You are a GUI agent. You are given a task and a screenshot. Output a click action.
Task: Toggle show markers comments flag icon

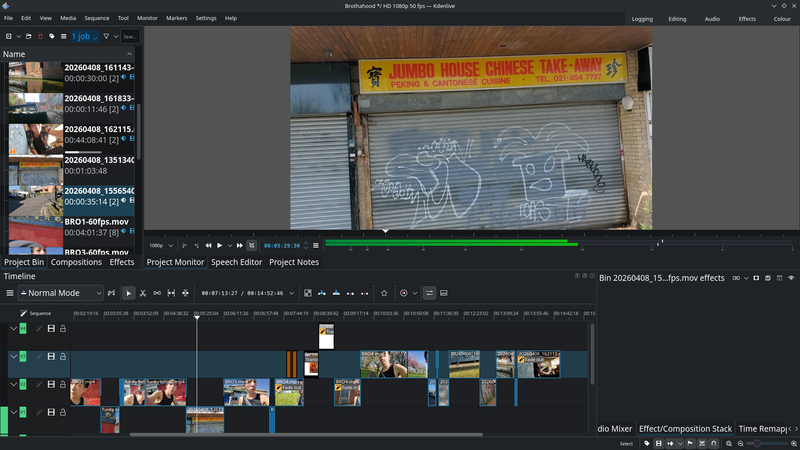click(690, 444)
